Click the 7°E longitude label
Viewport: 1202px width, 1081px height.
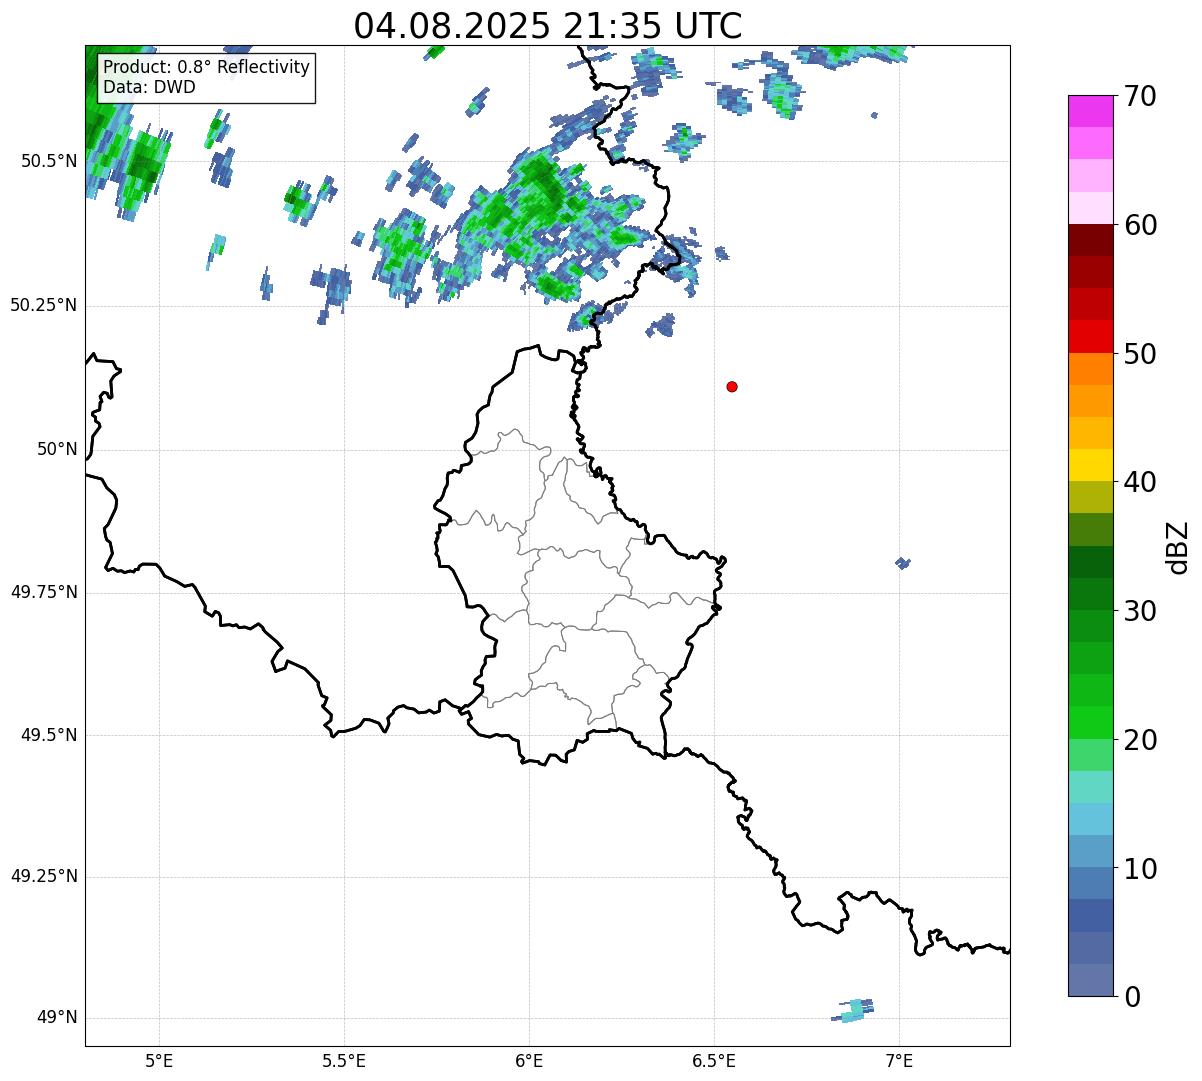pos(899,1060)
